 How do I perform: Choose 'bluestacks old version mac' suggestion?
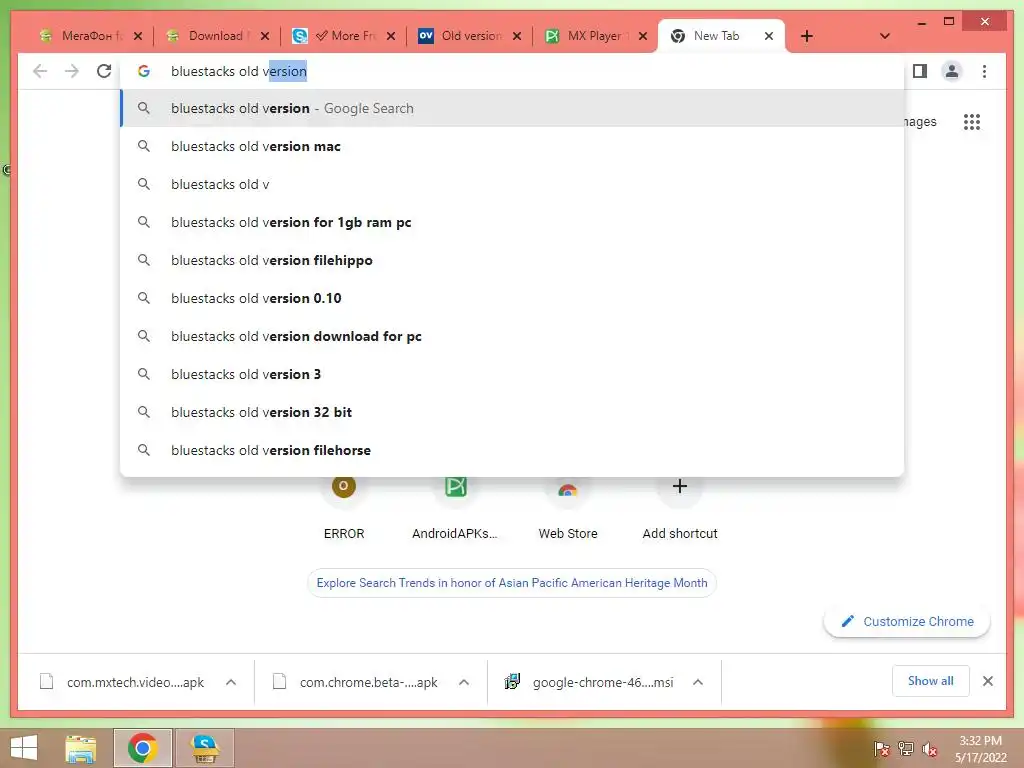click(x=513, y=146)
